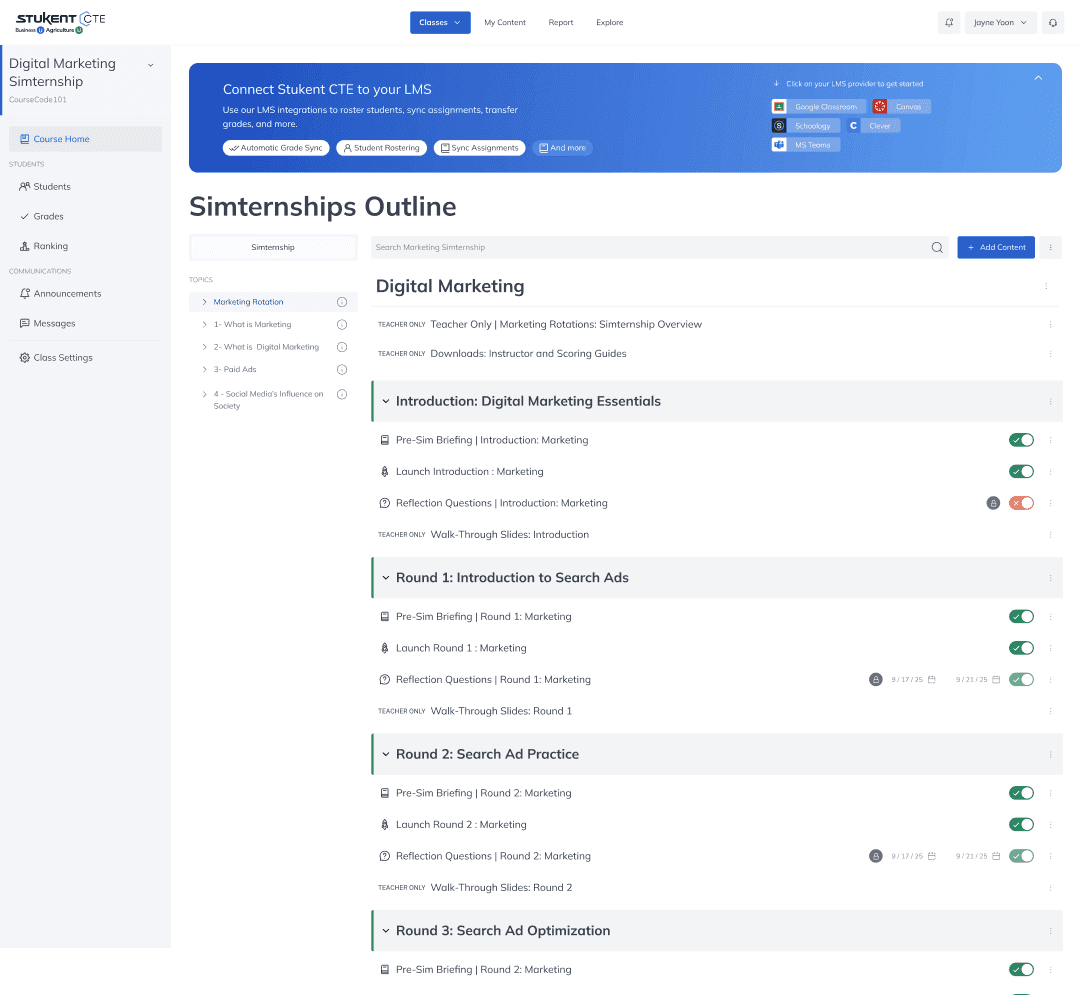Select the Simternship tab box
This screenshot has height=995, width=1080.
[x=273, y=247]
